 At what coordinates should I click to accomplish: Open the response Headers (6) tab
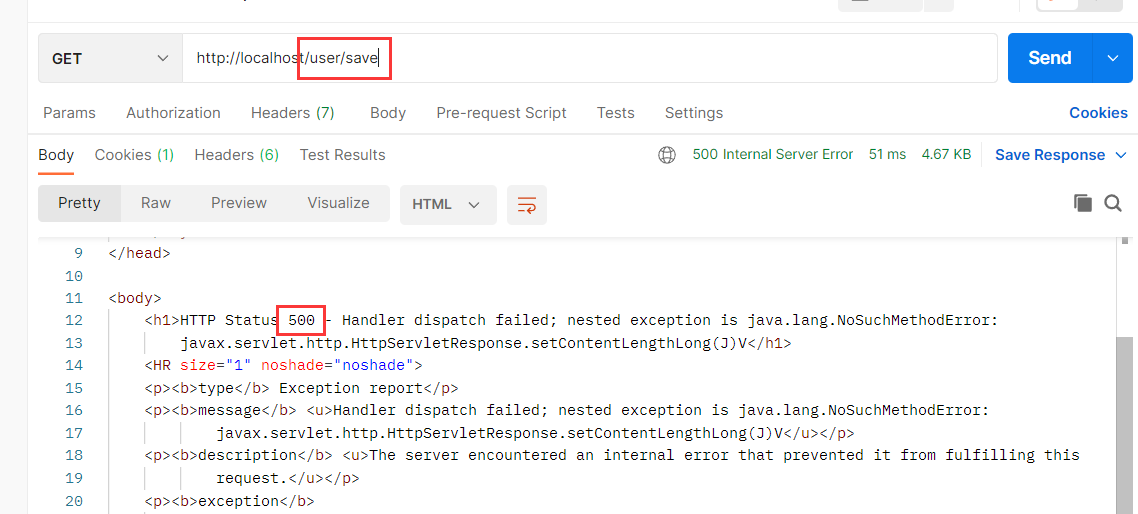(236, 155)
